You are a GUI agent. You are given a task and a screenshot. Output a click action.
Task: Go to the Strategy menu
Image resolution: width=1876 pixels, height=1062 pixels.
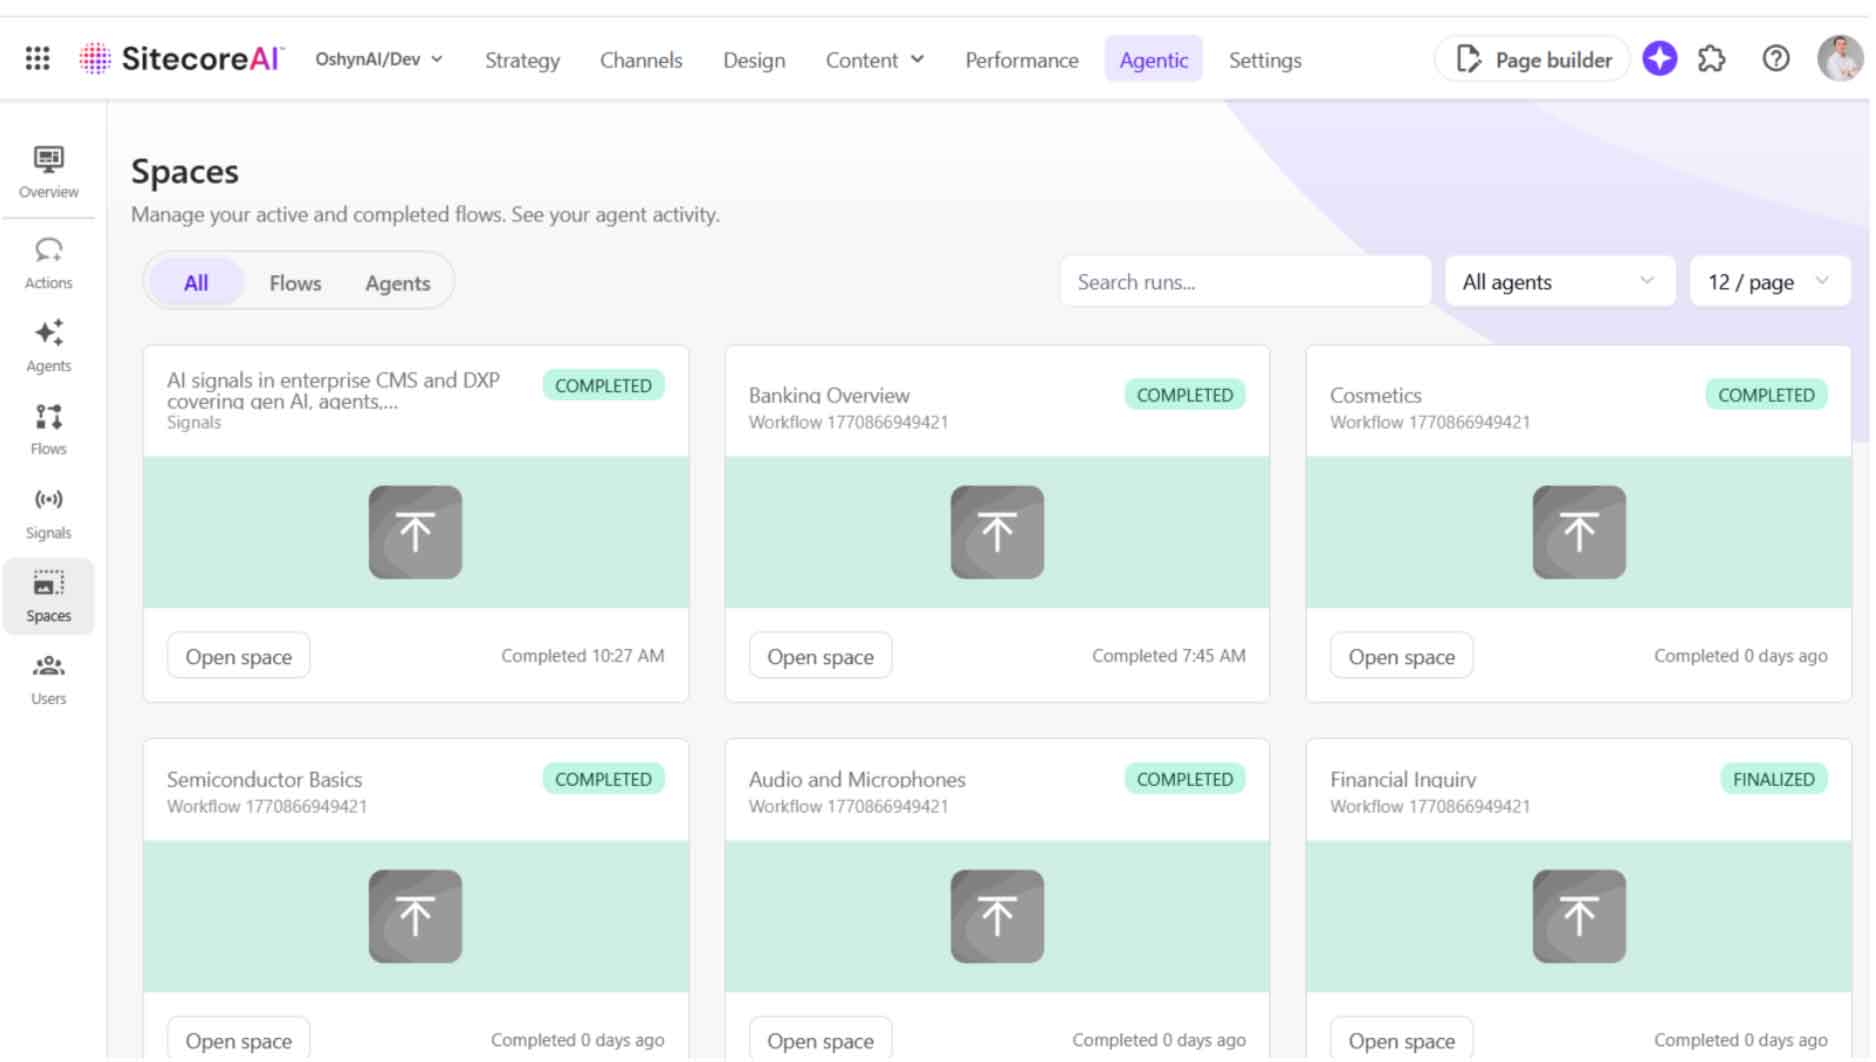[x=524, y=60]
